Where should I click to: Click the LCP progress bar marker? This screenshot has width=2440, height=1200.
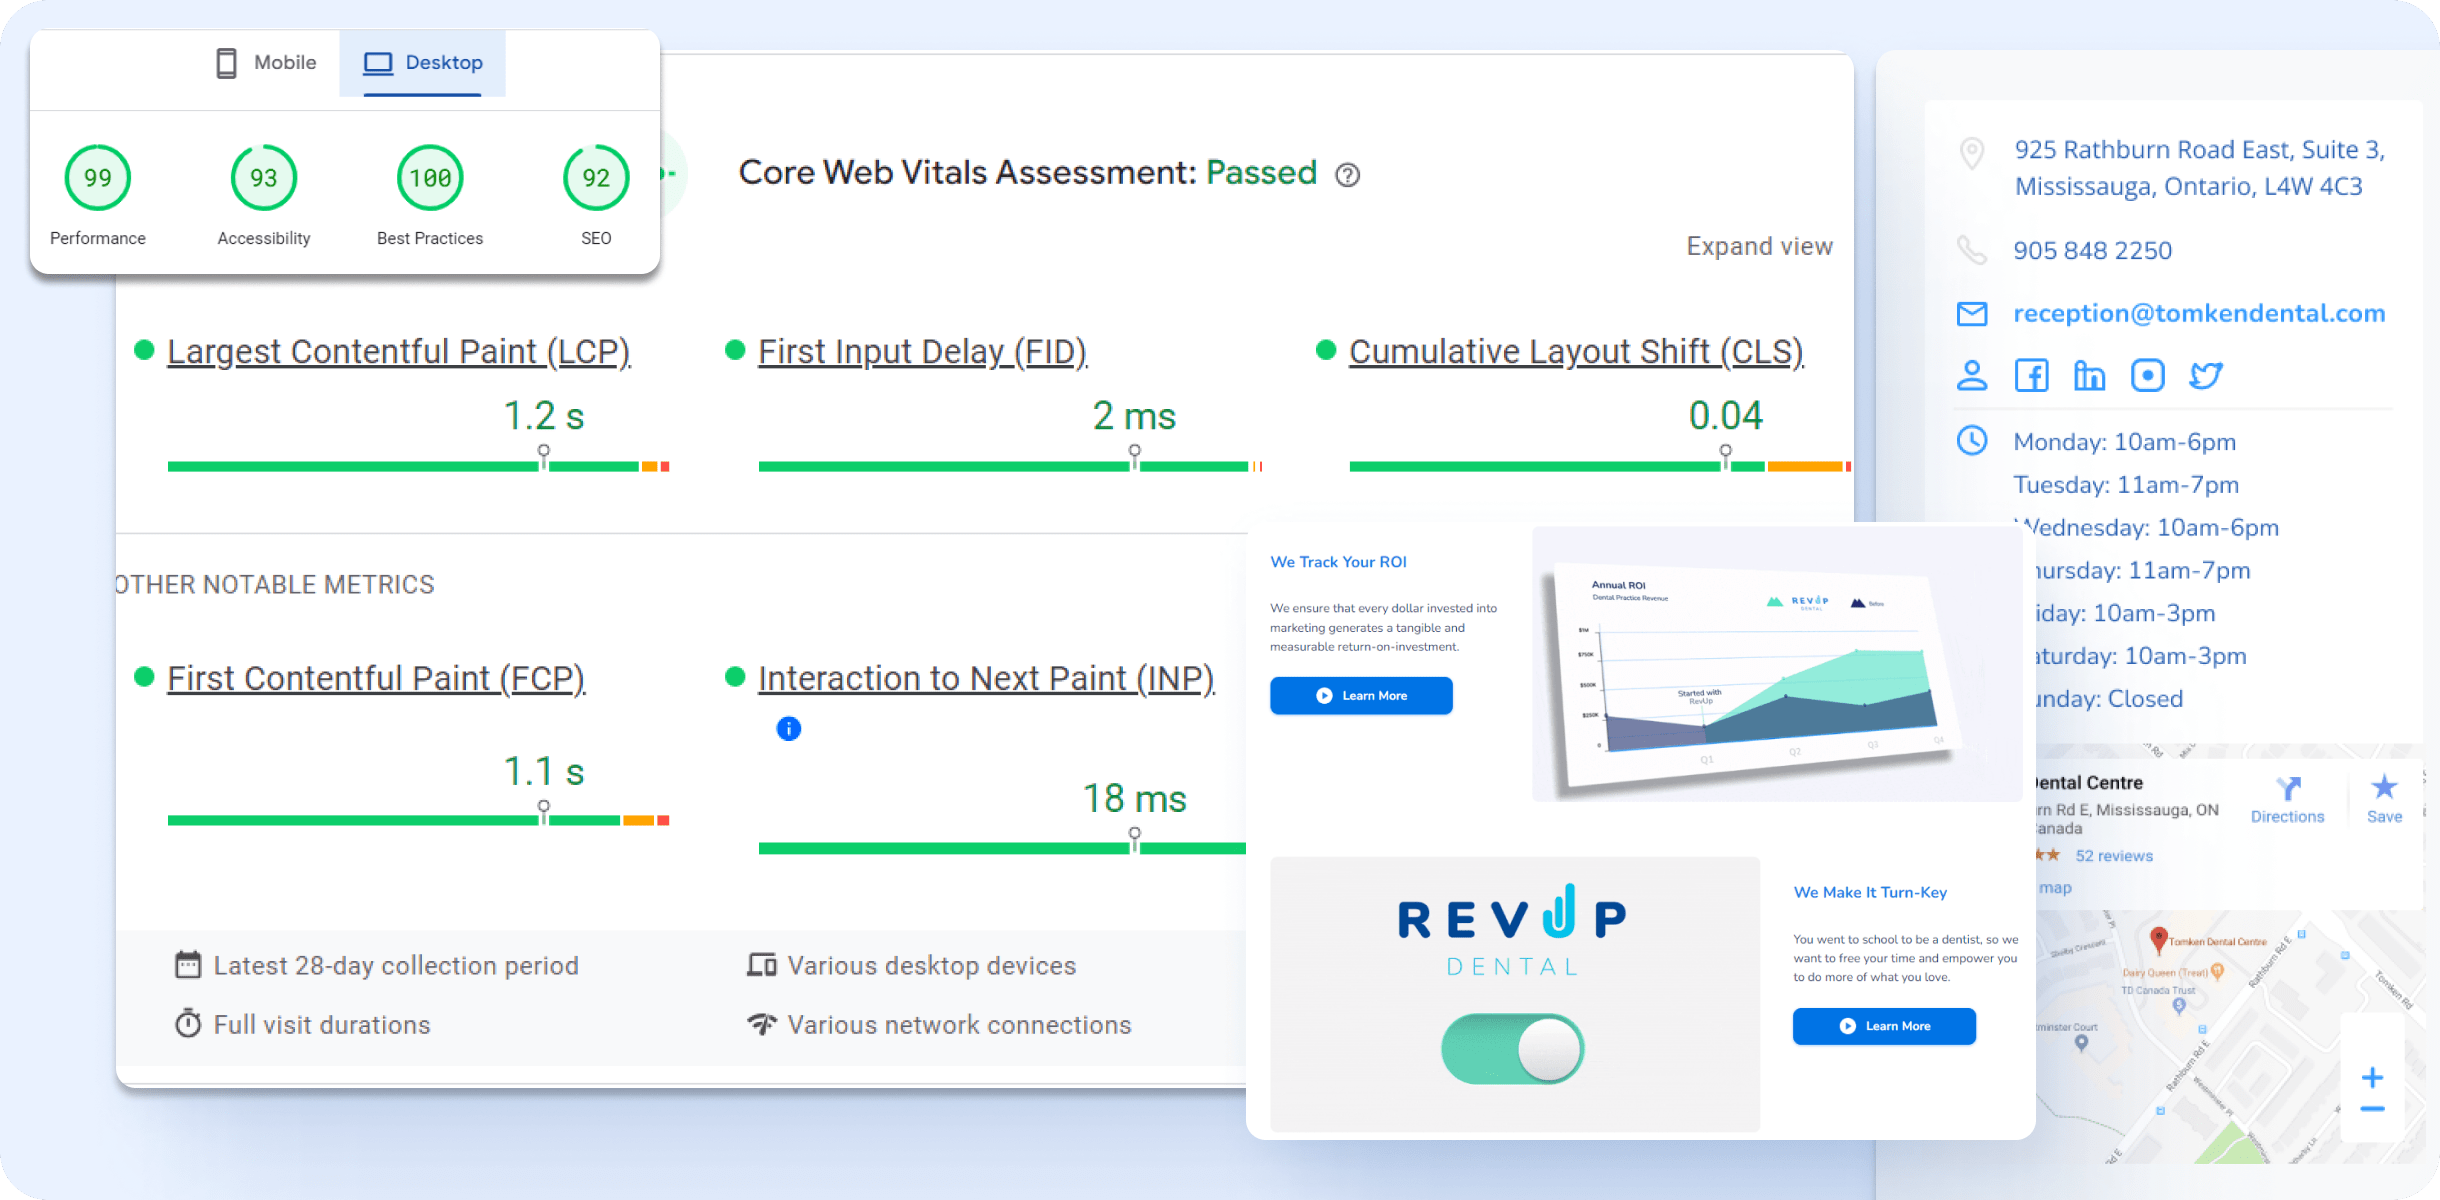pos(543,453)
